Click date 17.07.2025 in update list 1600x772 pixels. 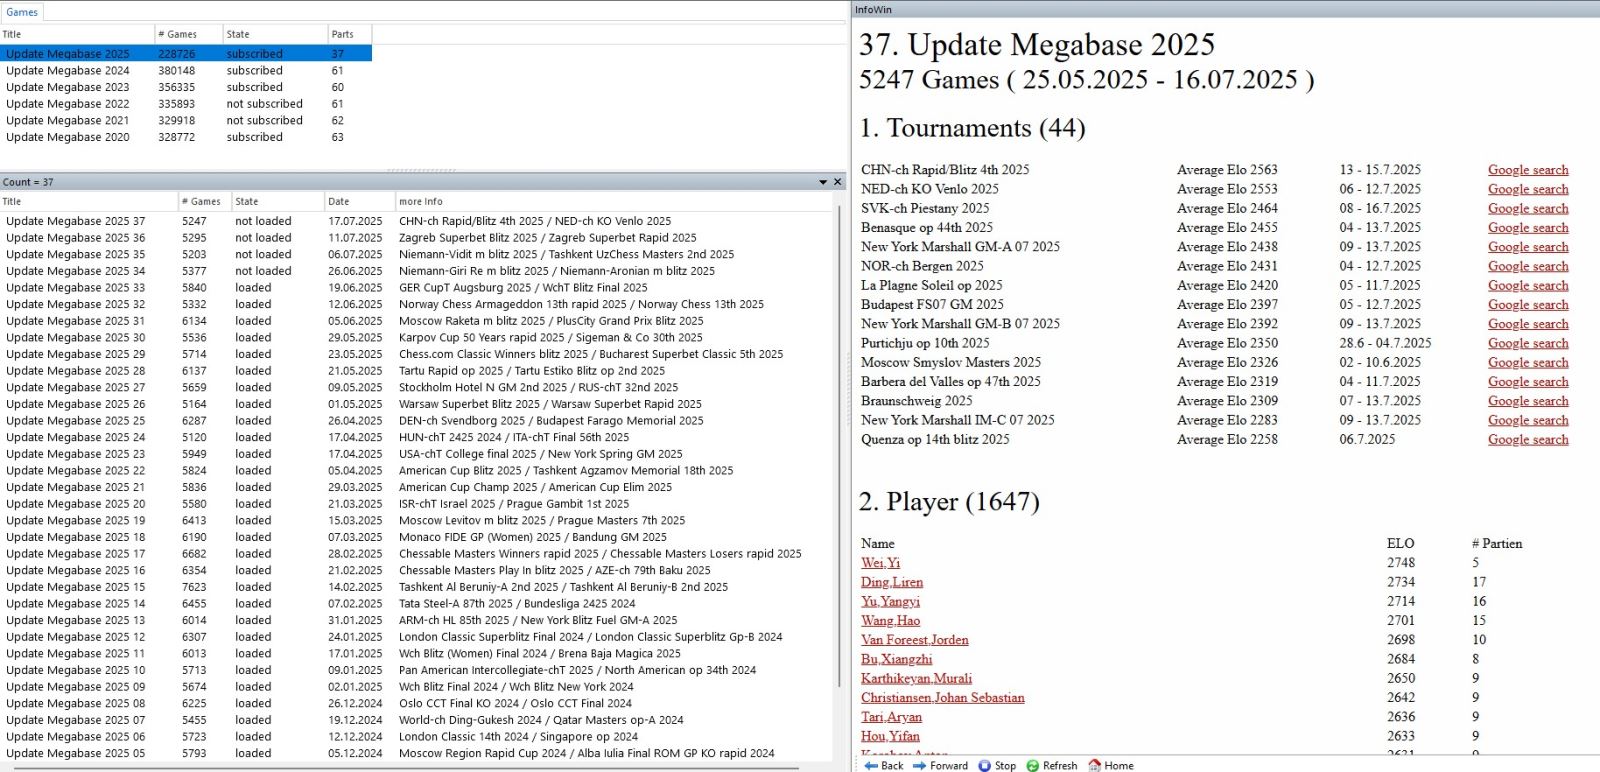click(355, 221)
